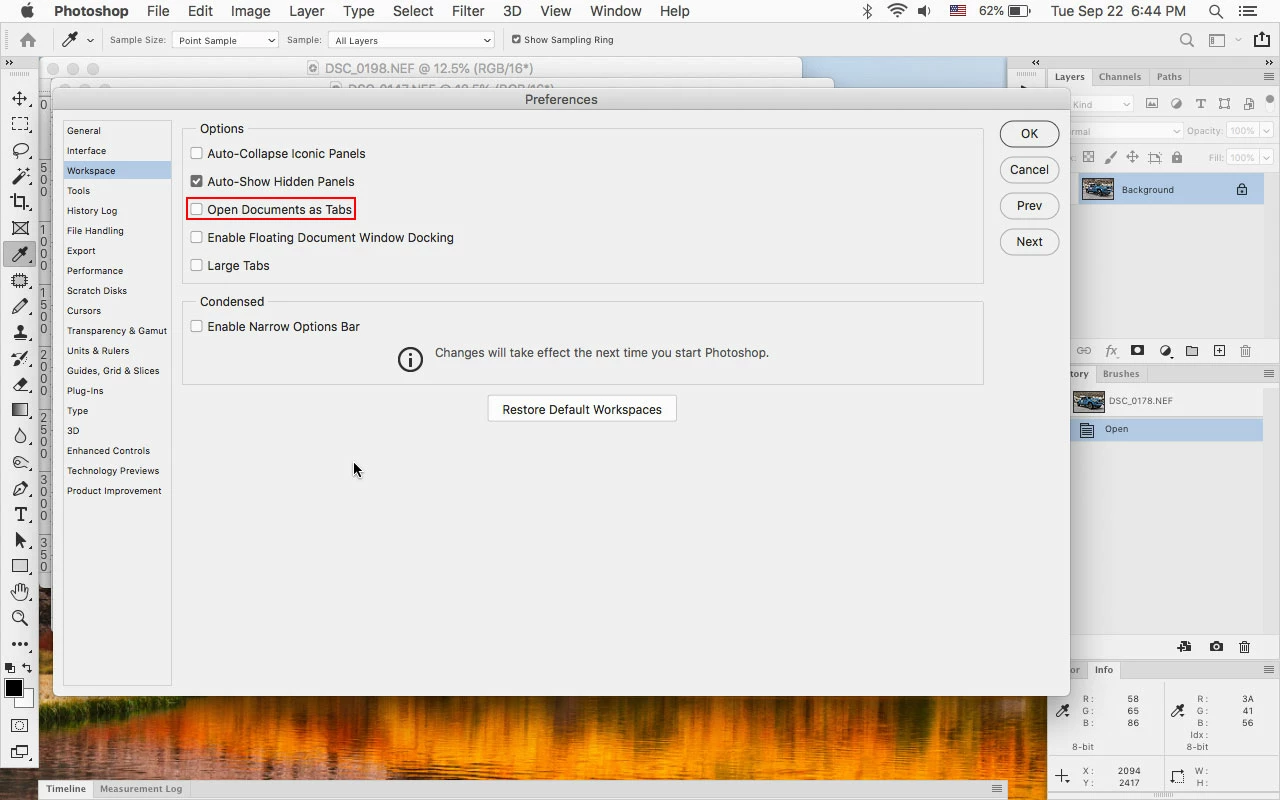Open the Info panel flyout menu
The height and width of the screenshot is (800, 1280).
pyautogui.click(x=1268, y=669)
